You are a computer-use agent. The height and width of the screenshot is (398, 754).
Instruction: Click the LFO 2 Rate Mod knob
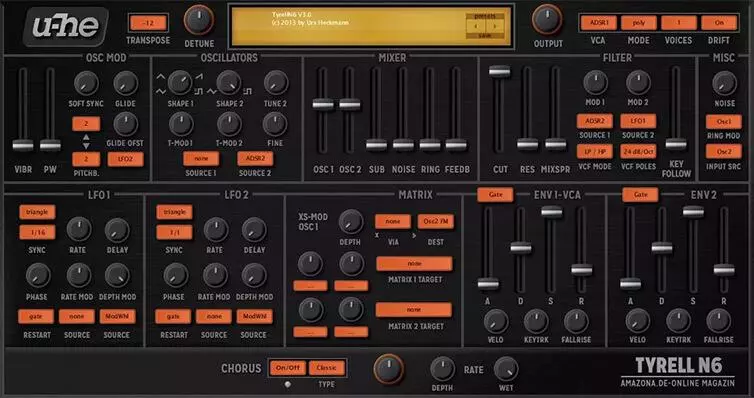coord(215,275)
